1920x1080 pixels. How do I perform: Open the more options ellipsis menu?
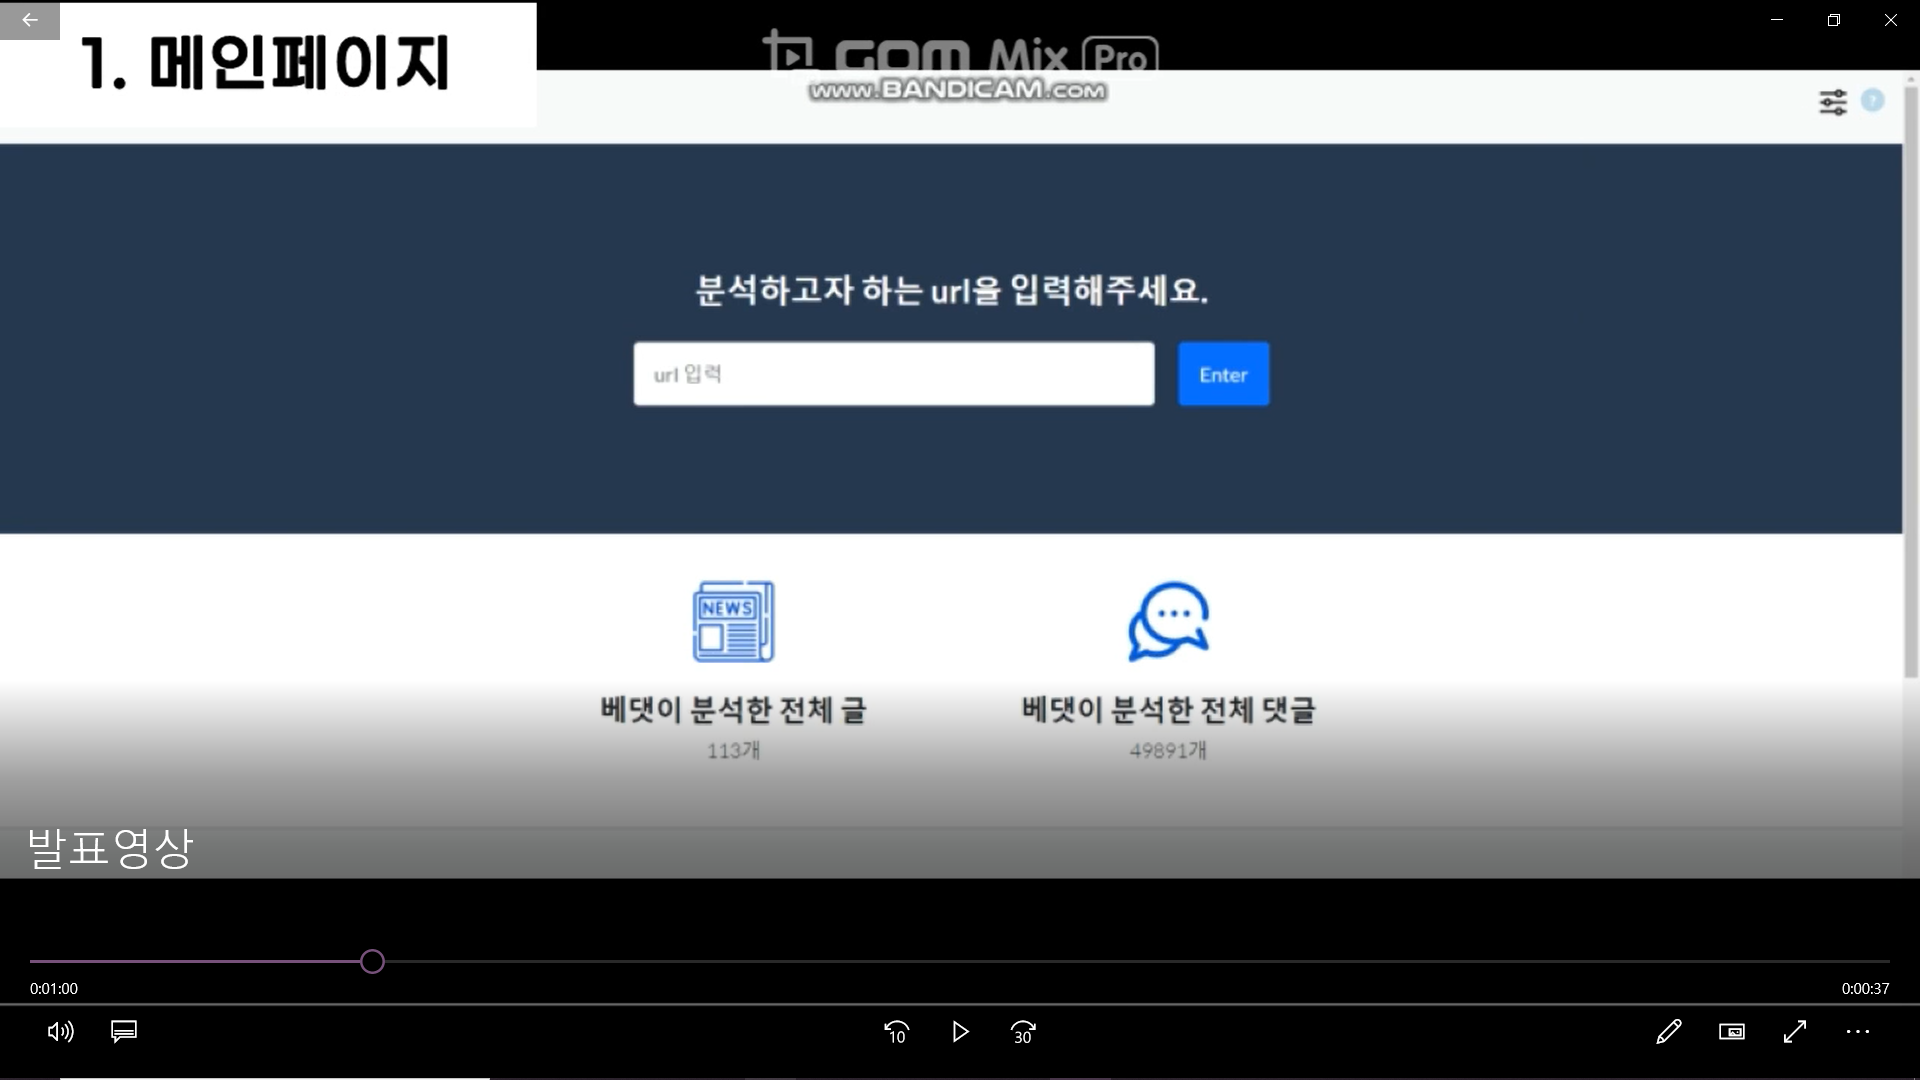coord(1858,1031)
